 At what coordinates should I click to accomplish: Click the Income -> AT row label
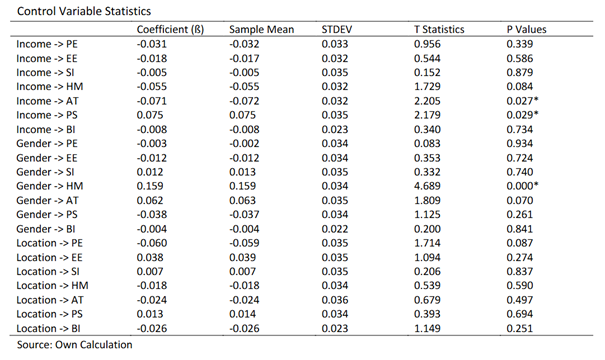(47, 101)
